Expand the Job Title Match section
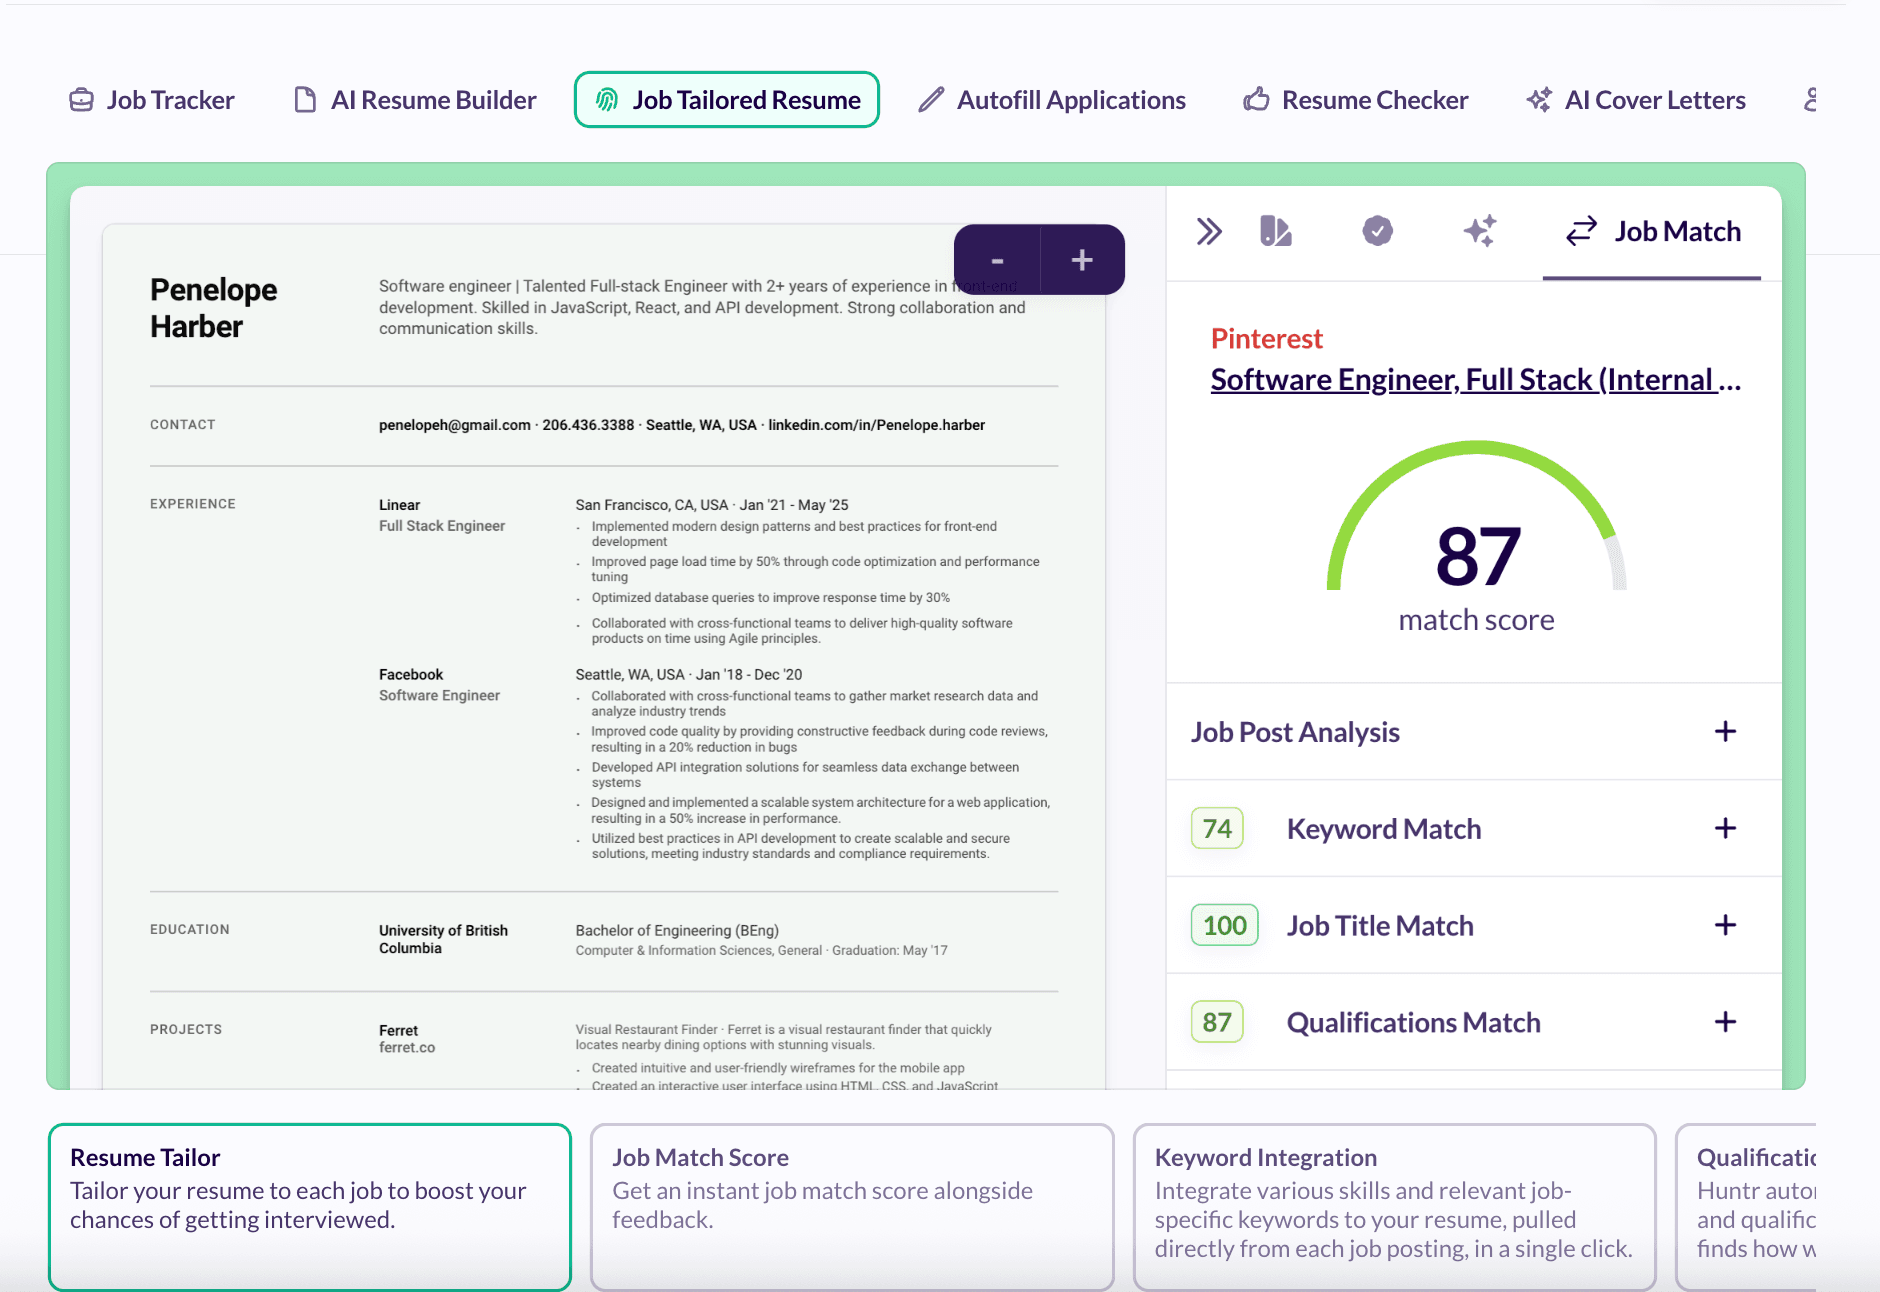Viewport: 1880px width, 1292px height. click(x=1725, y=926)
